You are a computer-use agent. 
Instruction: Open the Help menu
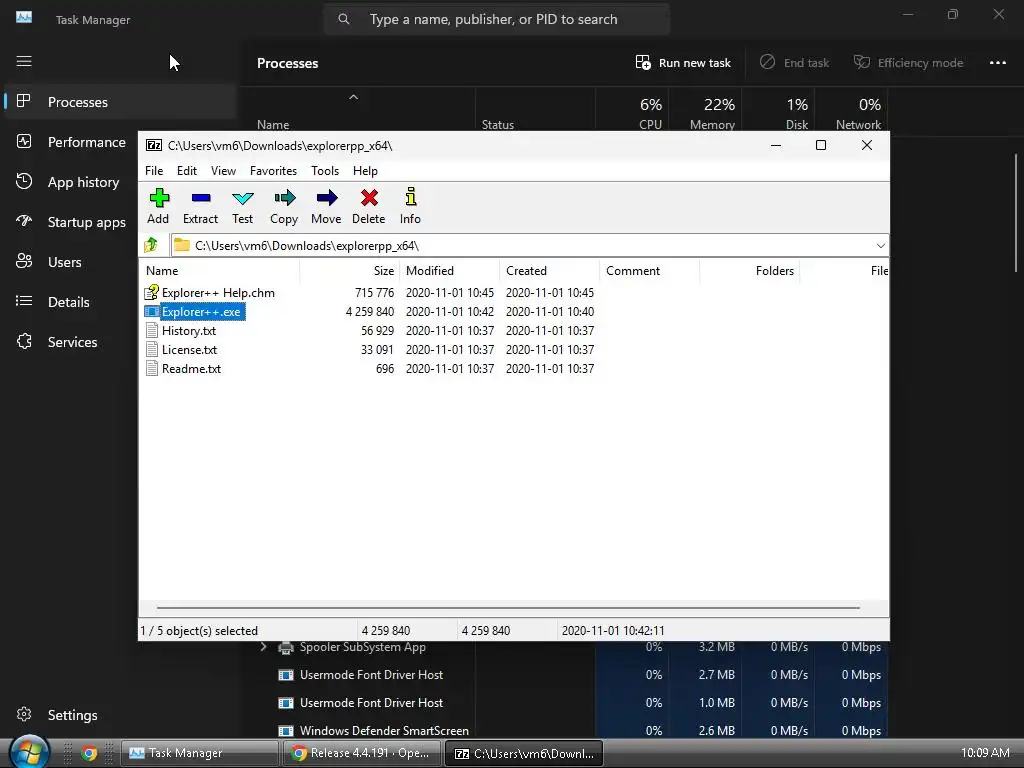click(365, 170)
